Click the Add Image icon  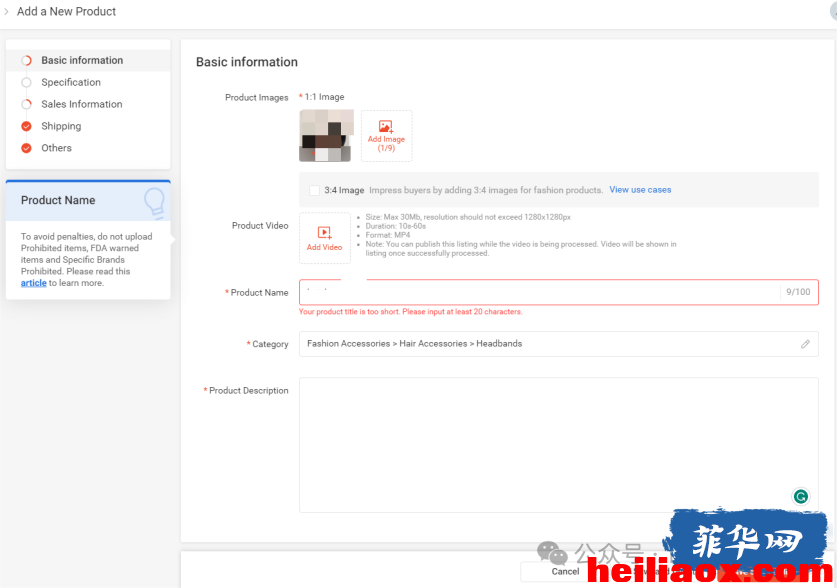coord(386,127)
